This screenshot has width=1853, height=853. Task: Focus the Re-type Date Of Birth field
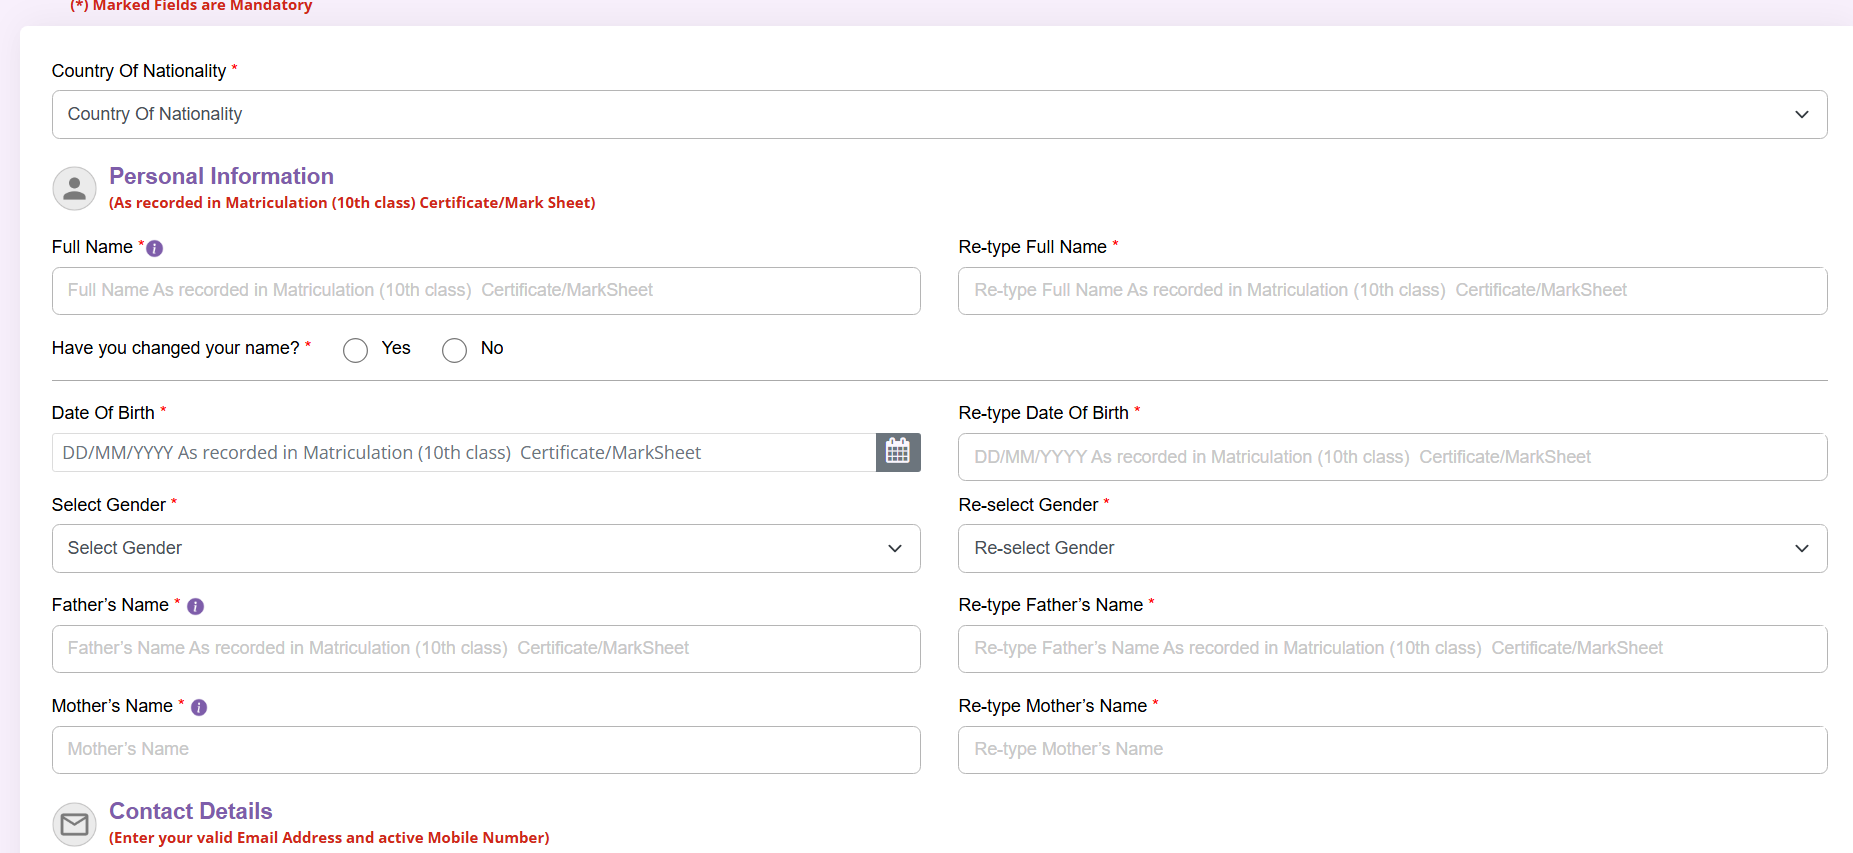[x=1392, y=457]
